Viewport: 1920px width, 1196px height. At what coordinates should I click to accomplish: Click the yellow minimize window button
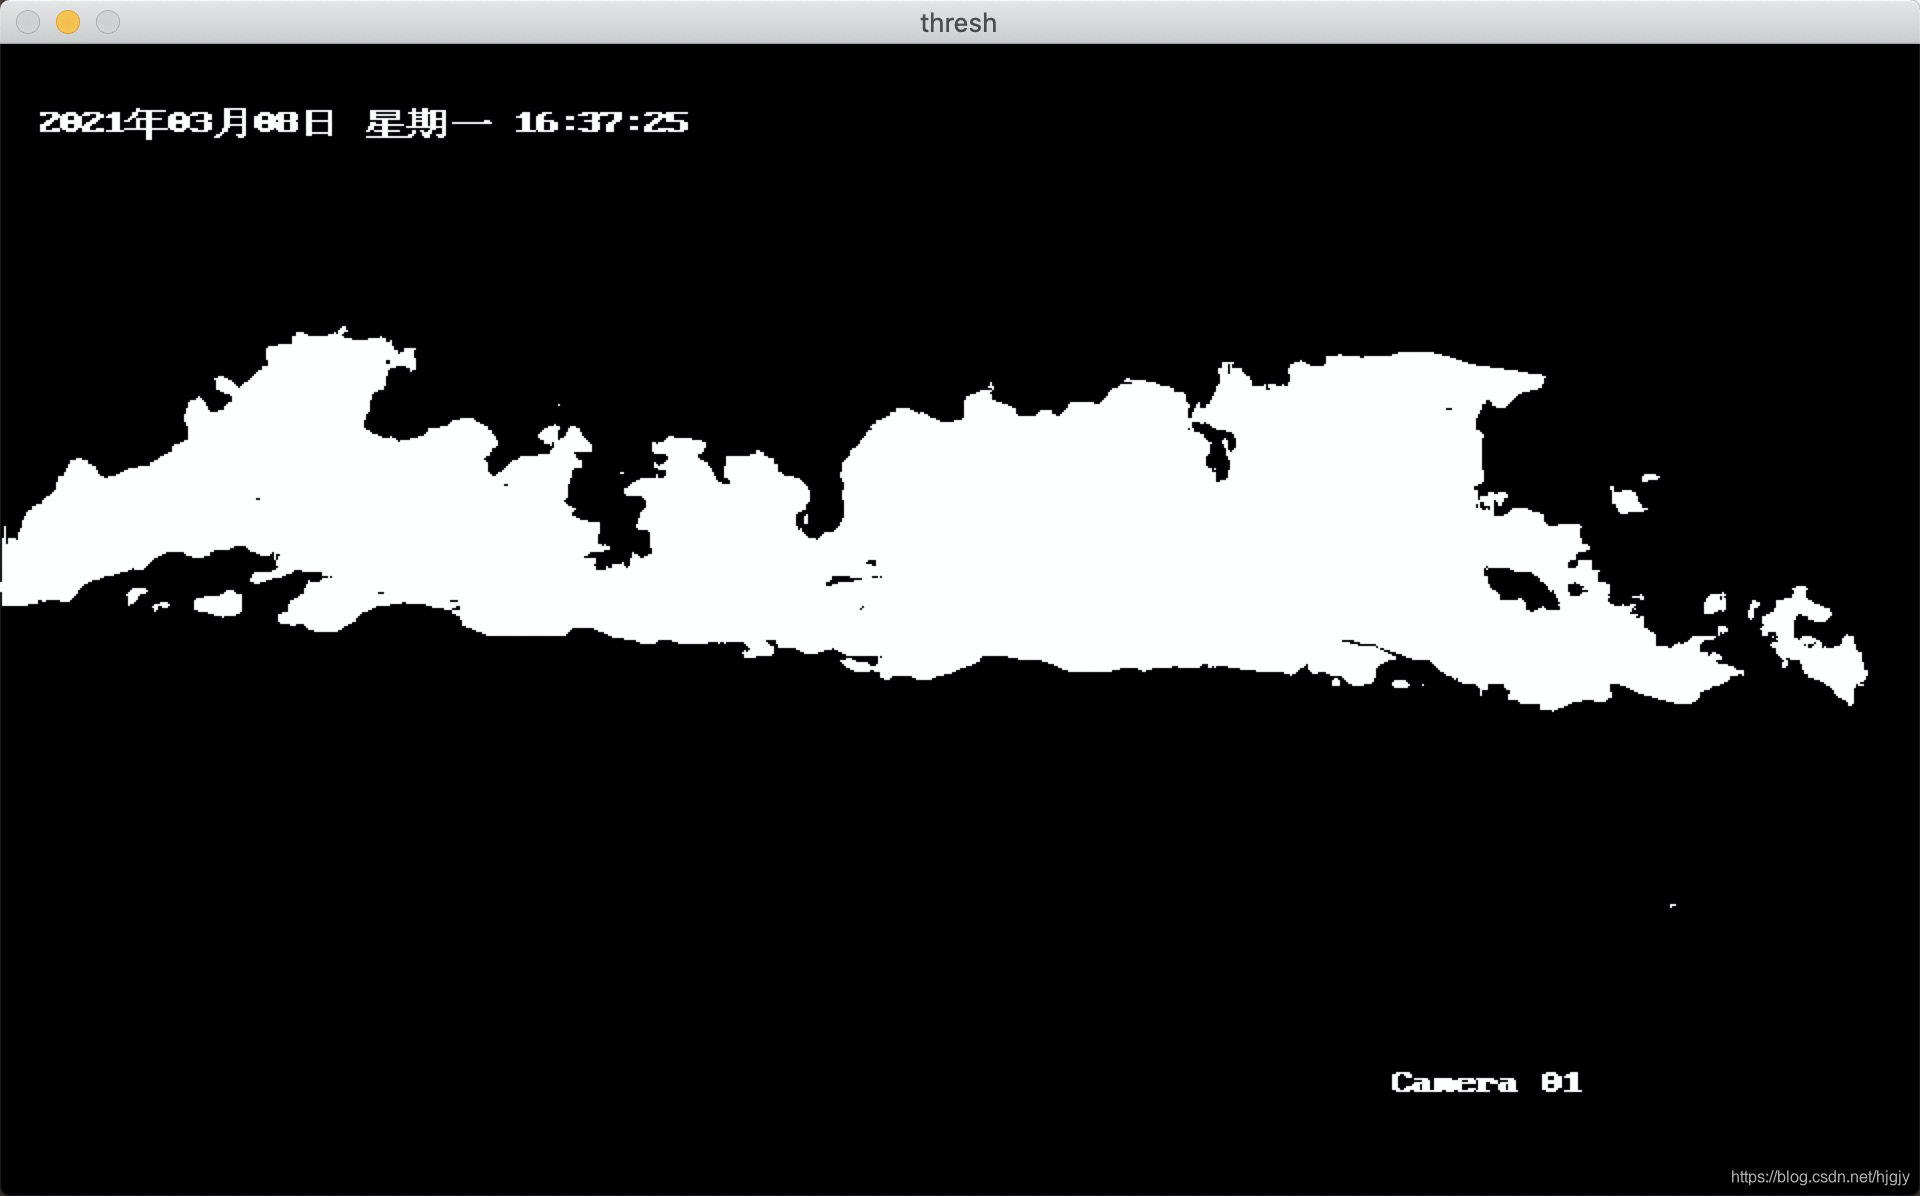coord(68,22)
